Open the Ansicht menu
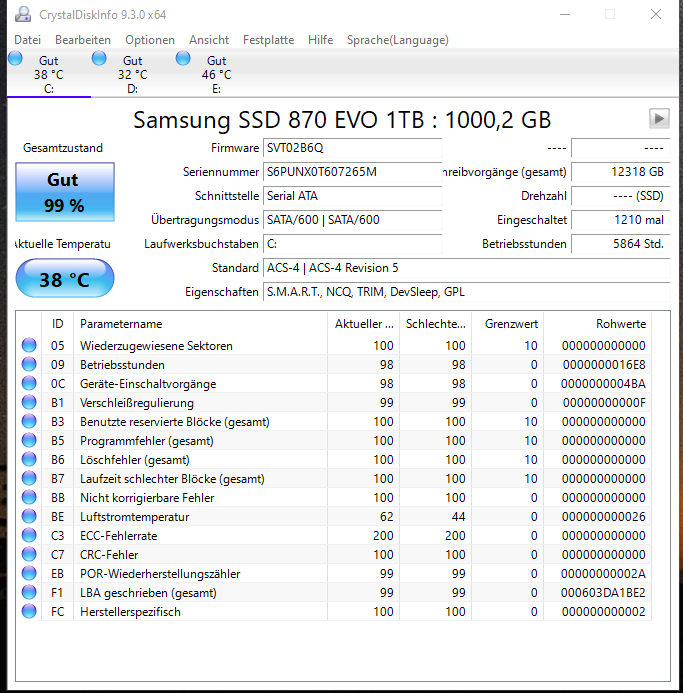Image resolution: width=683 pixels, height=693 pixels. [209, 40]
